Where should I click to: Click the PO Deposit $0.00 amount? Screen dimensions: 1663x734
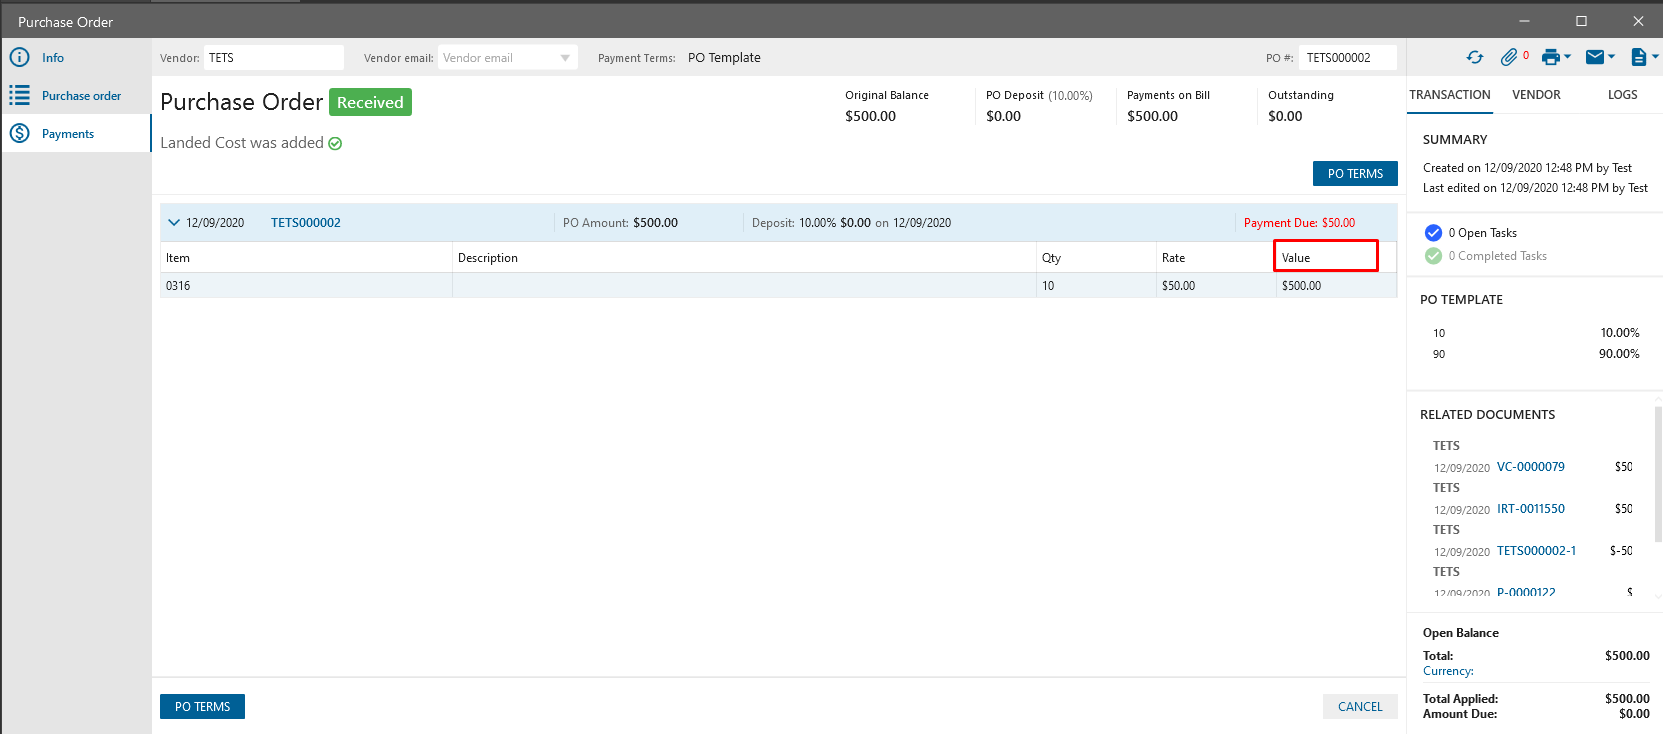pos(1003,116)
